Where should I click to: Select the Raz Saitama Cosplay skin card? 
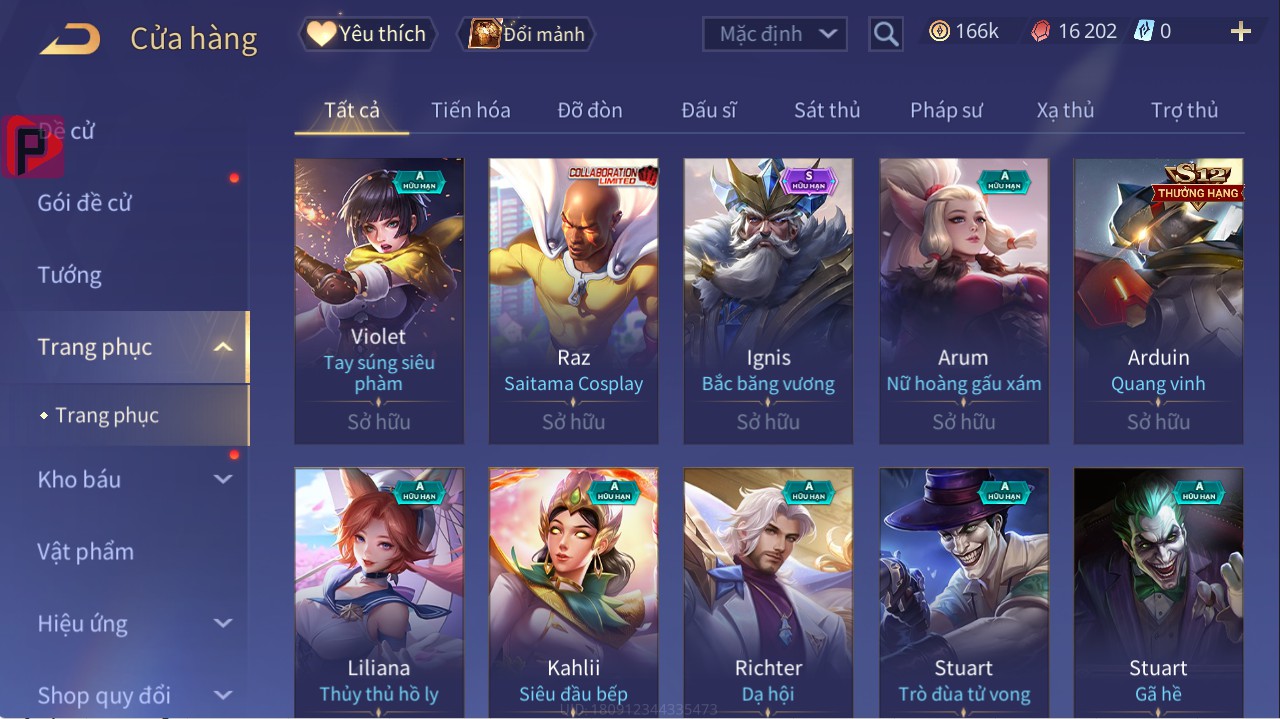[573, 301]
